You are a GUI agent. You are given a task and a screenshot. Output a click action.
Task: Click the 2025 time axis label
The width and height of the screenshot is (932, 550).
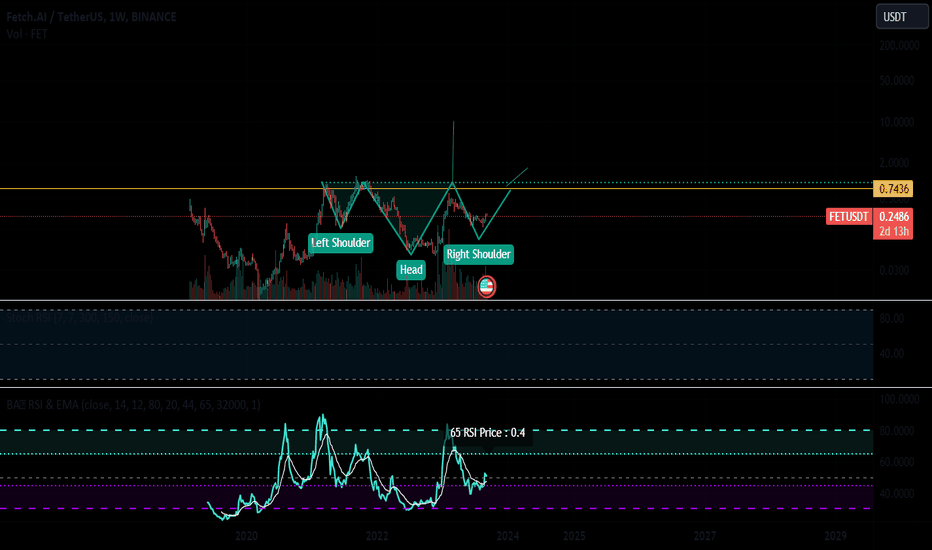coord(574,536)
